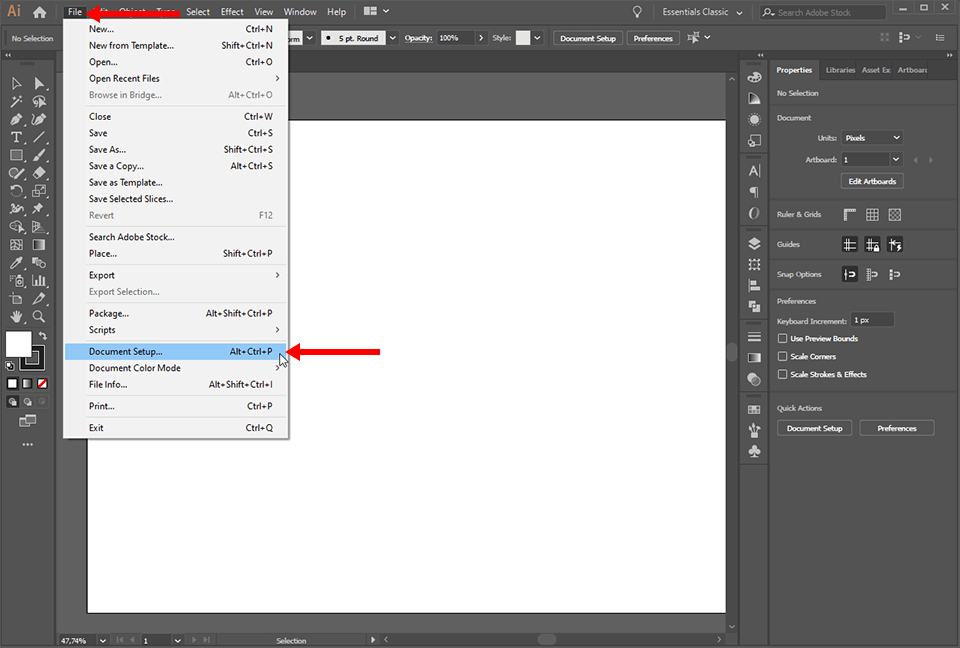Select the Paintbrush tool
Image resolution: width=960 pixels, height=648 pixels.
40,155
